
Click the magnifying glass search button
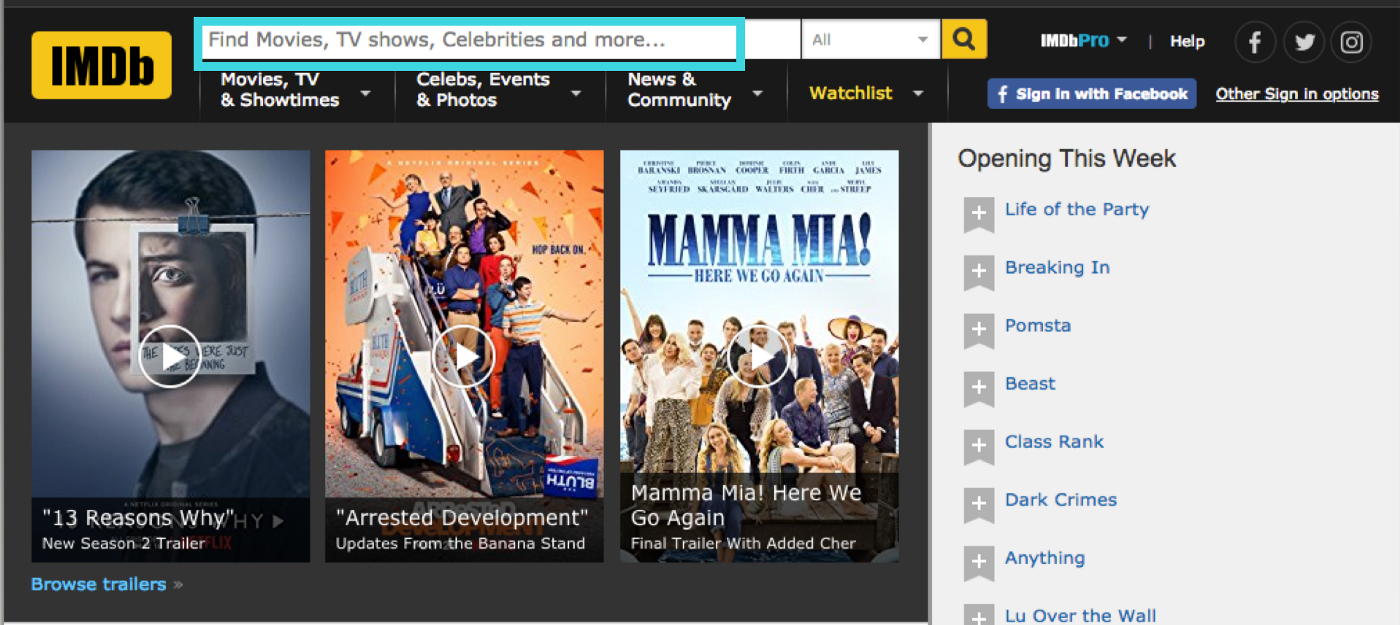click(x=964, y=40)
